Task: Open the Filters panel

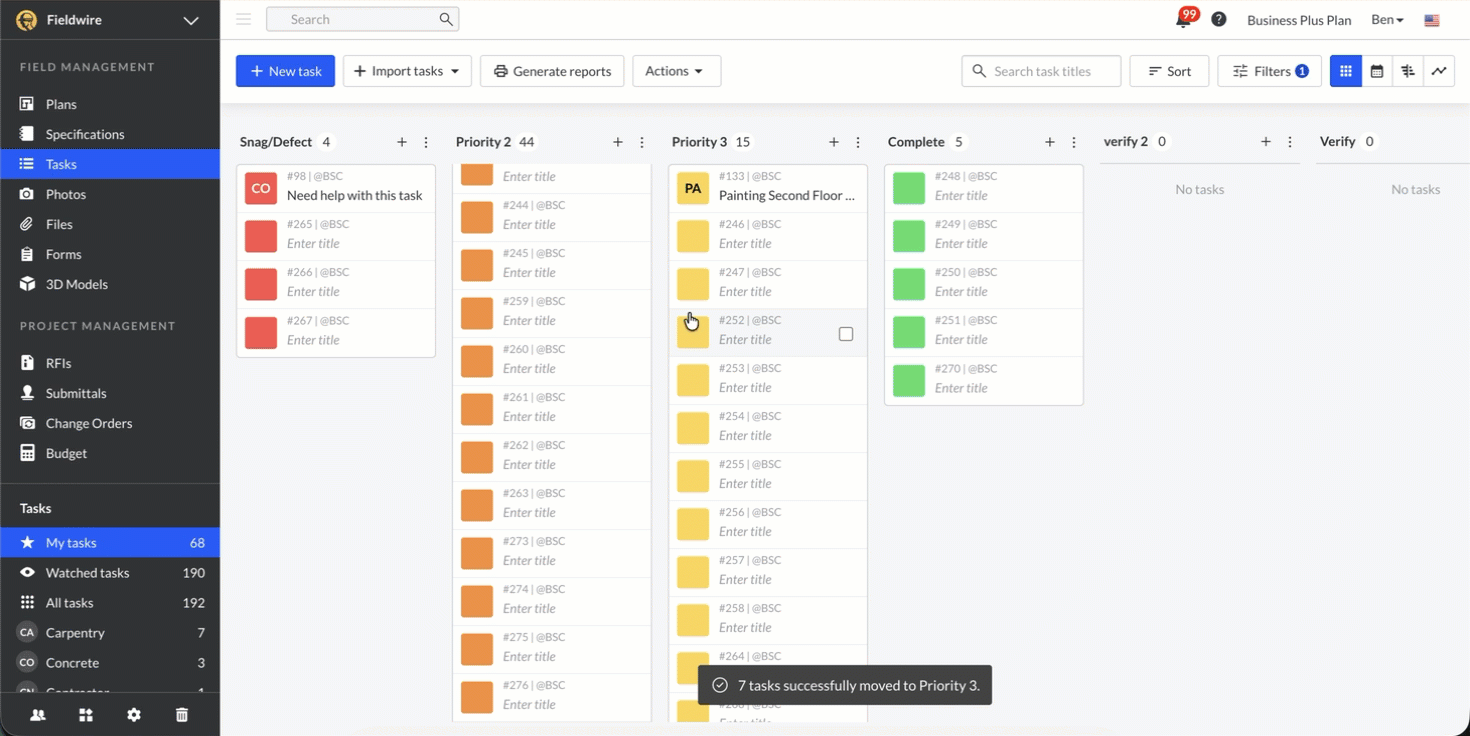Action: pos(1269,71)
